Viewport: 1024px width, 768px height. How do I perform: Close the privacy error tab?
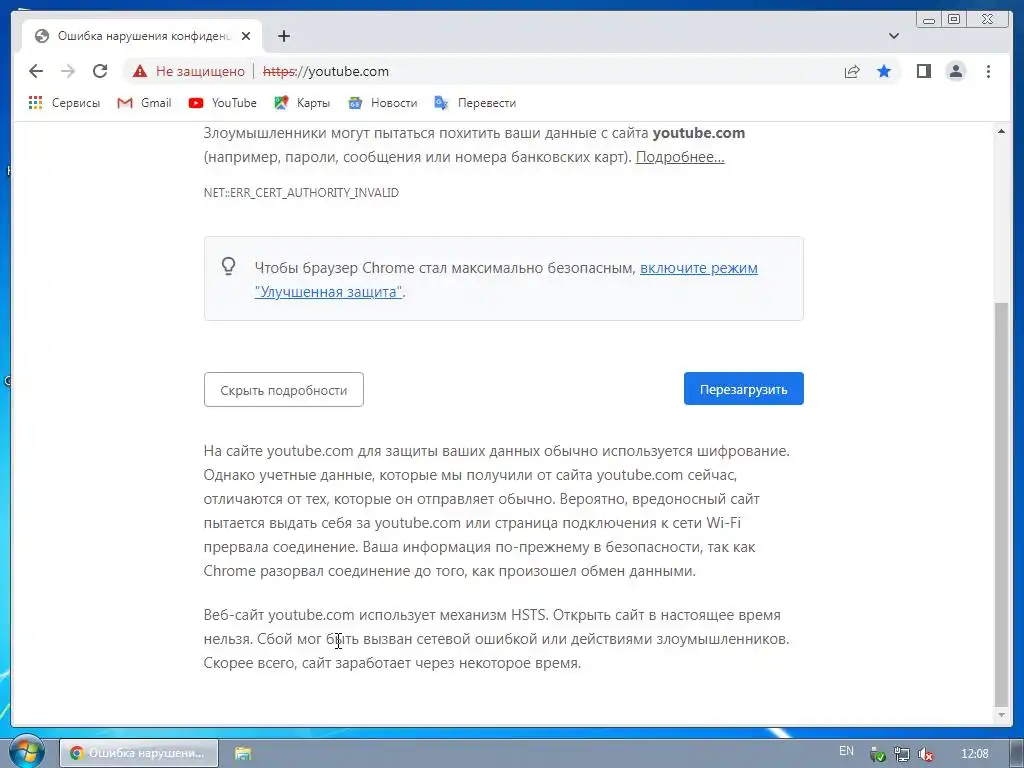246,36
